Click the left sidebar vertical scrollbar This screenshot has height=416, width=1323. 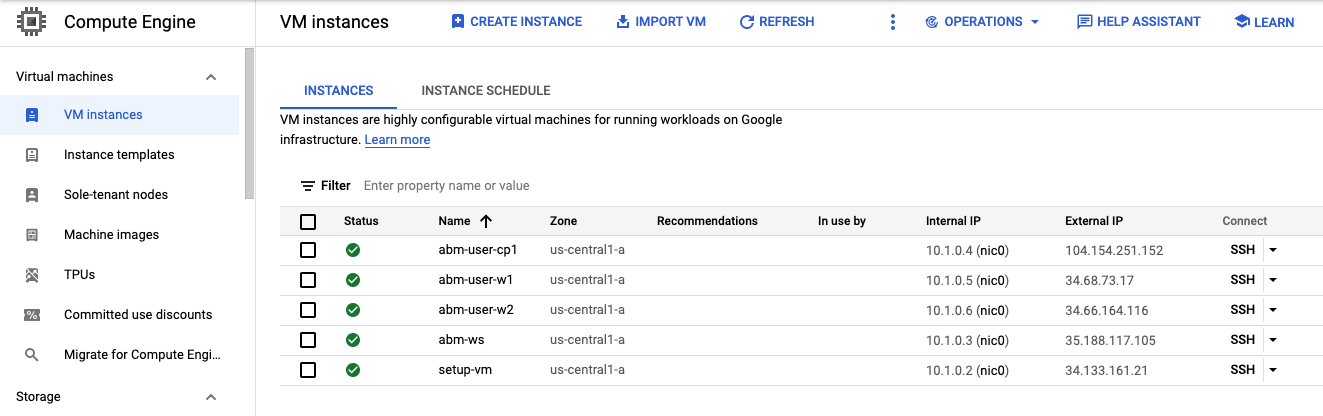(249, 125)
